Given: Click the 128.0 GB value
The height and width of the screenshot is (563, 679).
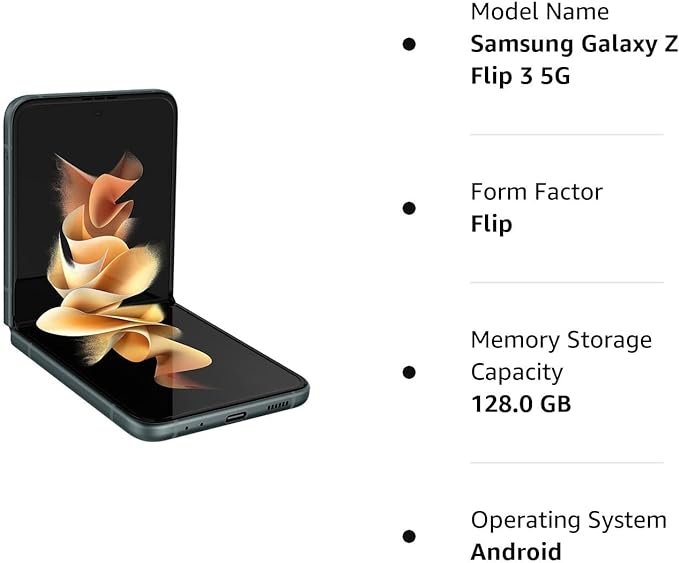Looking at the screenshot, I should (521, 404).
